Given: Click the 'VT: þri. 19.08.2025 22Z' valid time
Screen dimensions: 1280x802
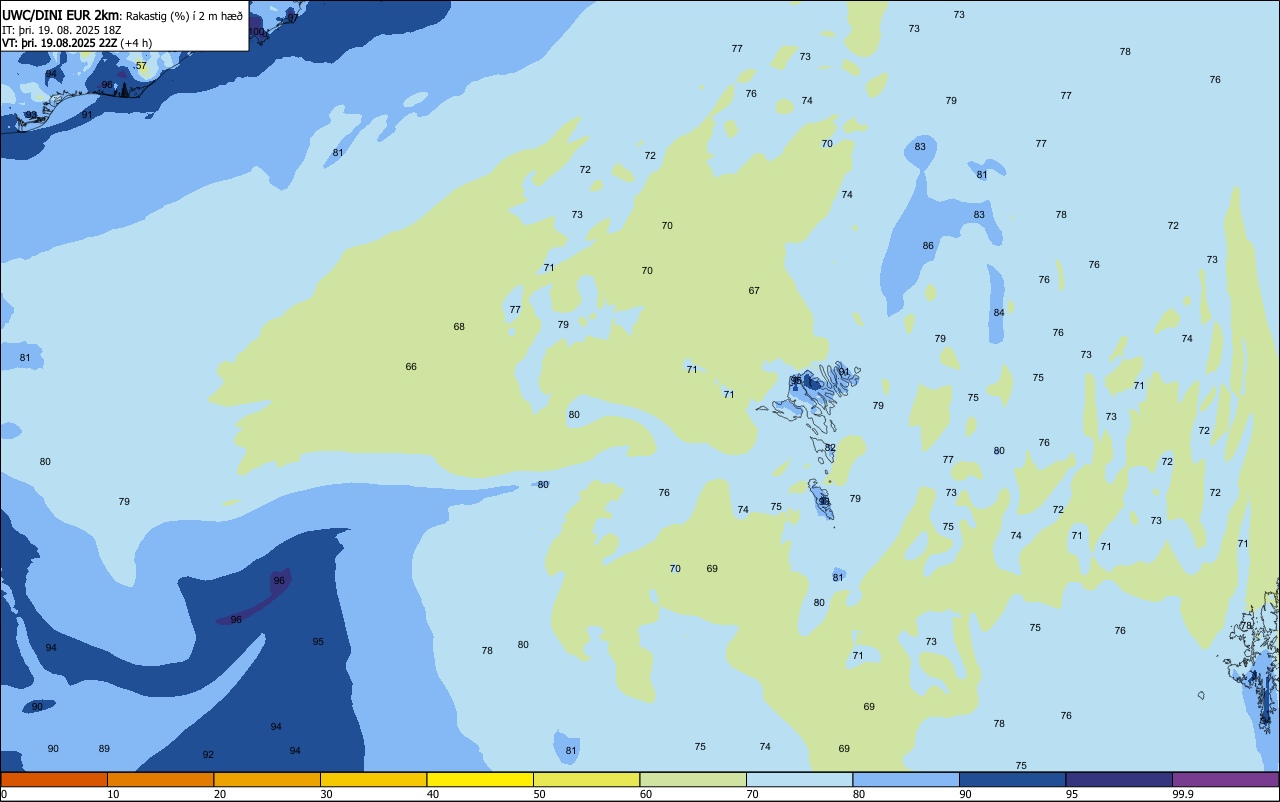Looking at the screenshot, I should [60, 43].
